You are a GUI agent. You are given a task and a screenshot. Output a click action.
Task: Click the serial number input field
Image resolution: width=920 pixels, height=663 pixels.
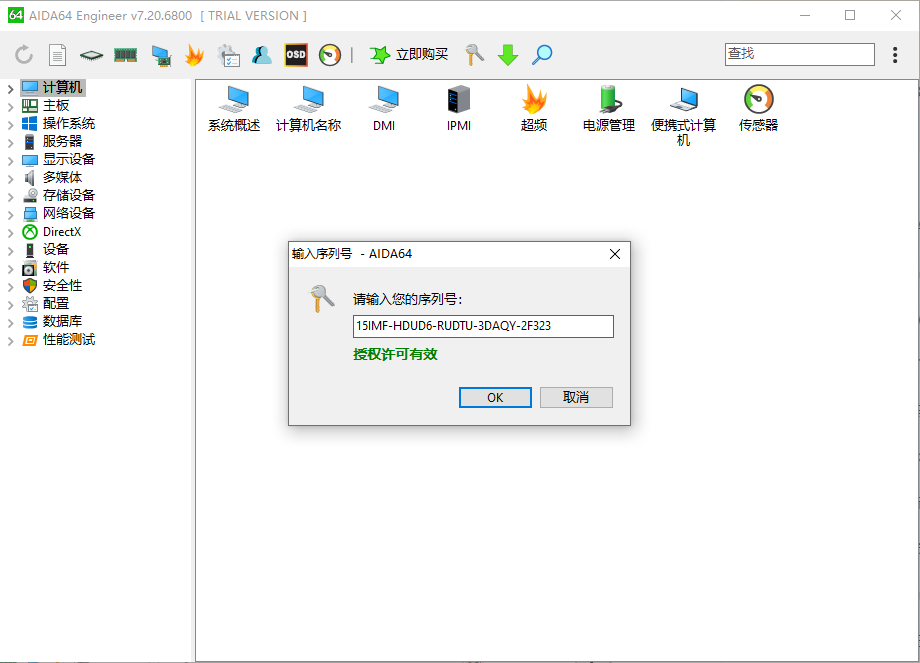482,327
